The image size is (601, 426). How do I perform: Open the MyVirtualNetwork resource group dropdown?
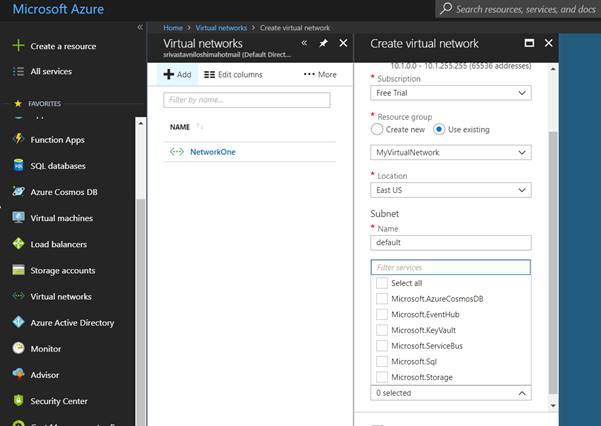[x=451, y=153]
